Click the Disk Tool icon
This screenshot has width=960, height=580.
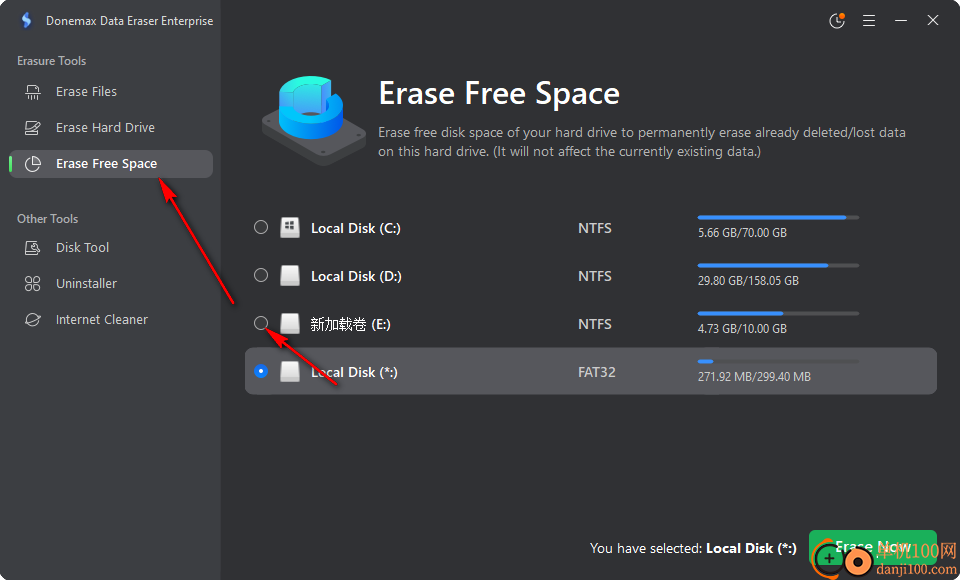[32, 247]
